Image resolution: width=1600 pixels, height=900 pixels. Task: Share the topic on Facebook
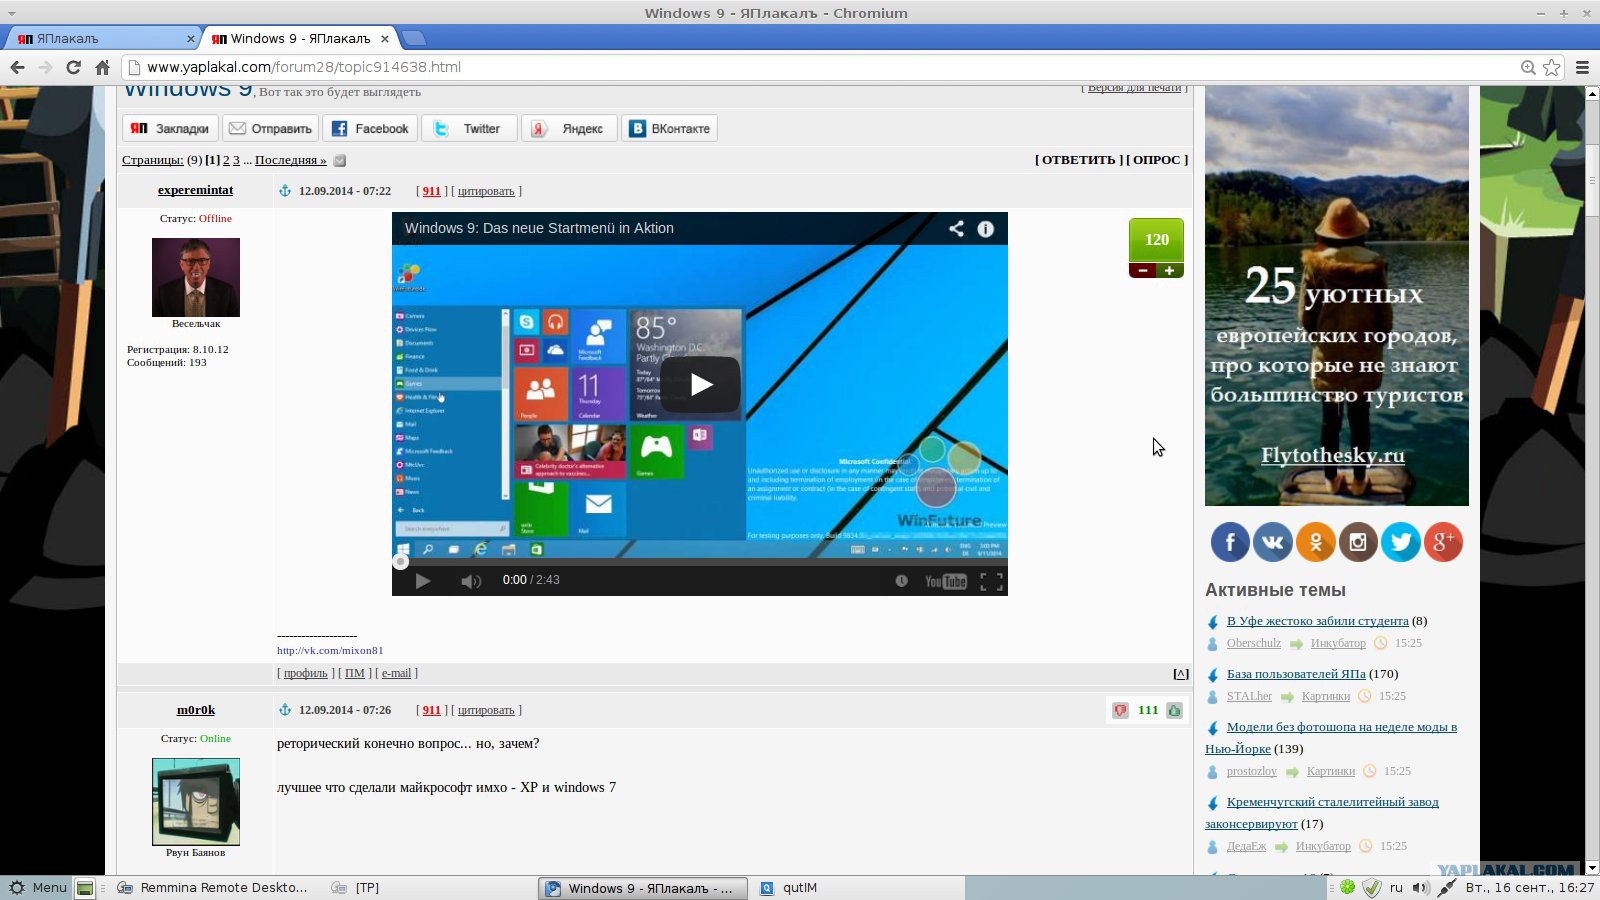(370, 128)
